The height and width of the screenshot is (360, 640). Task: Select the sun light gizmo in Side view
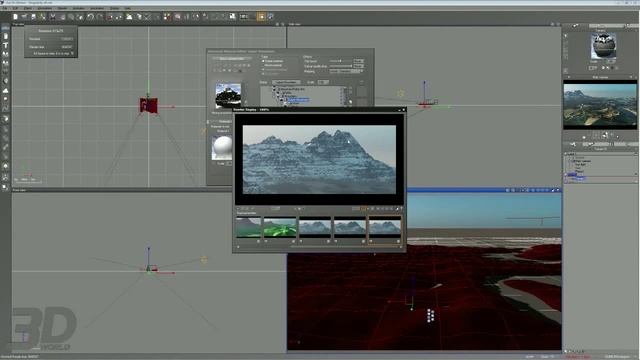400,93
